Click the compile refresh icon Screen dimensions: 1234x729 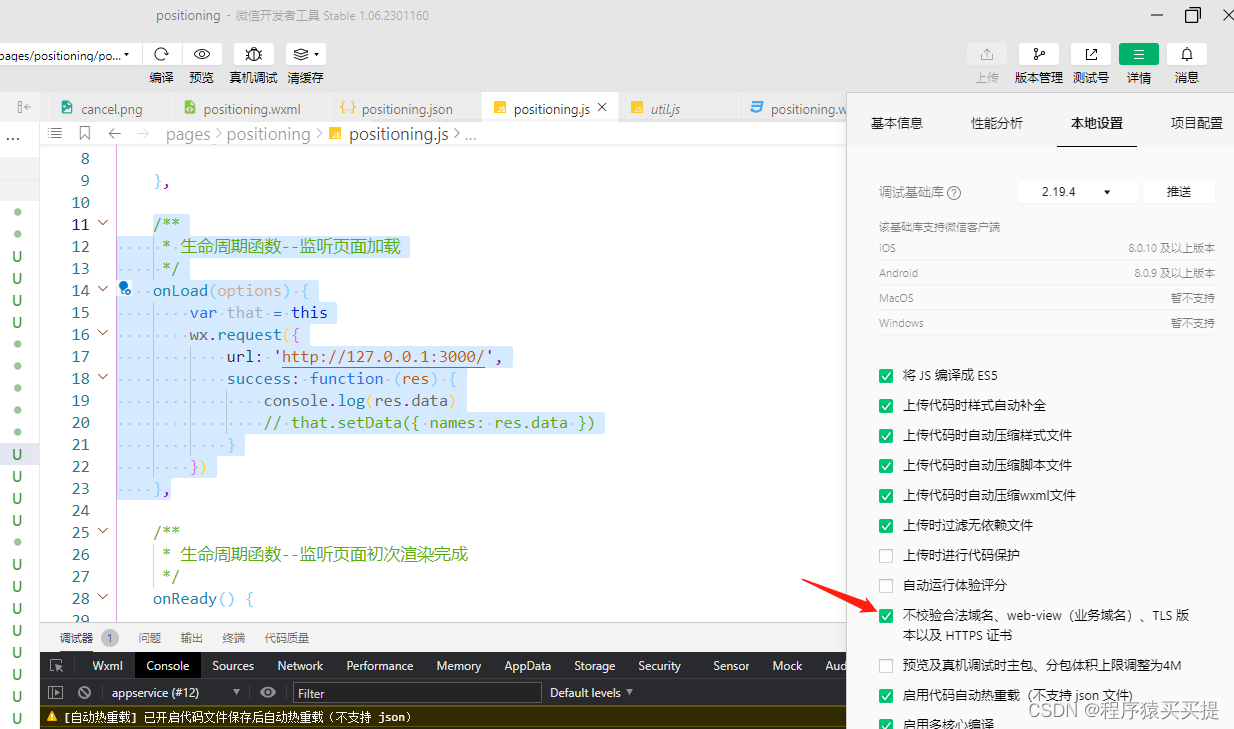(x=161, y=54)
